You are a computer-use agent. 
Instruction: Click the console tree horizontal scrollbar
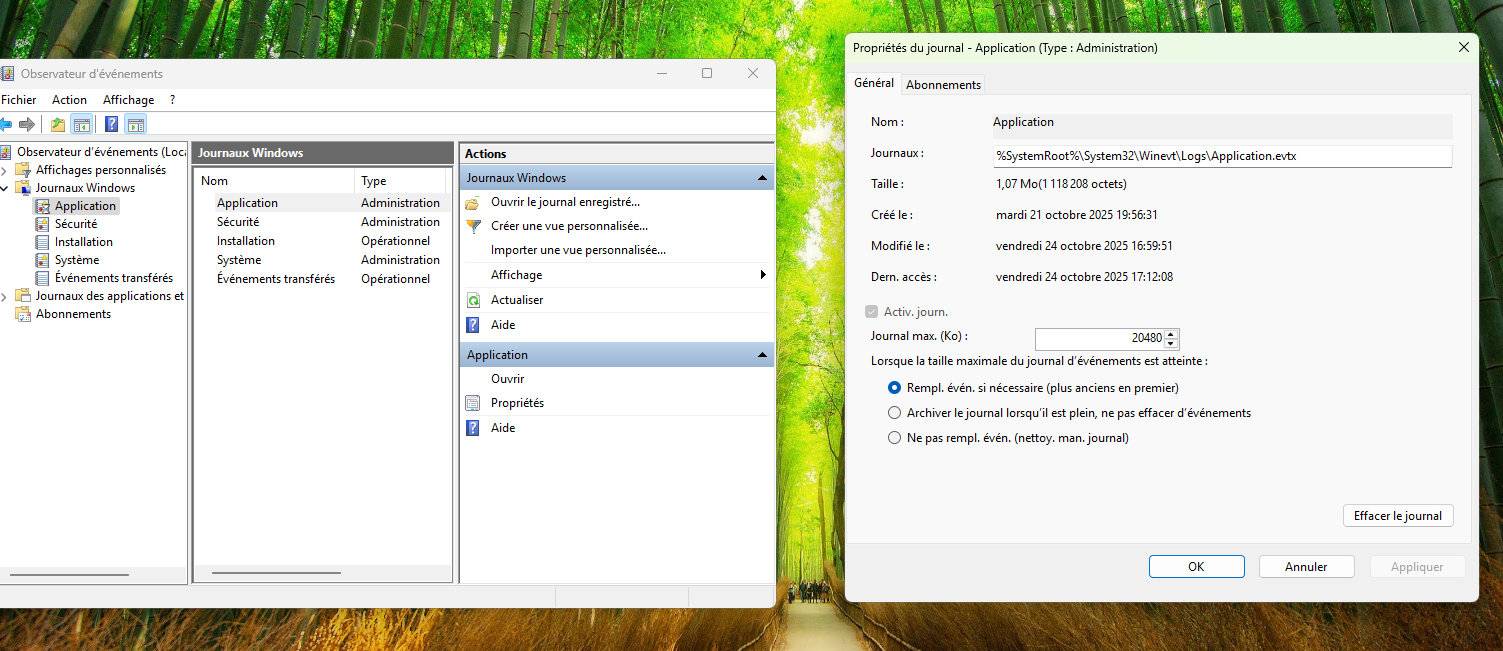coord(70,575)
